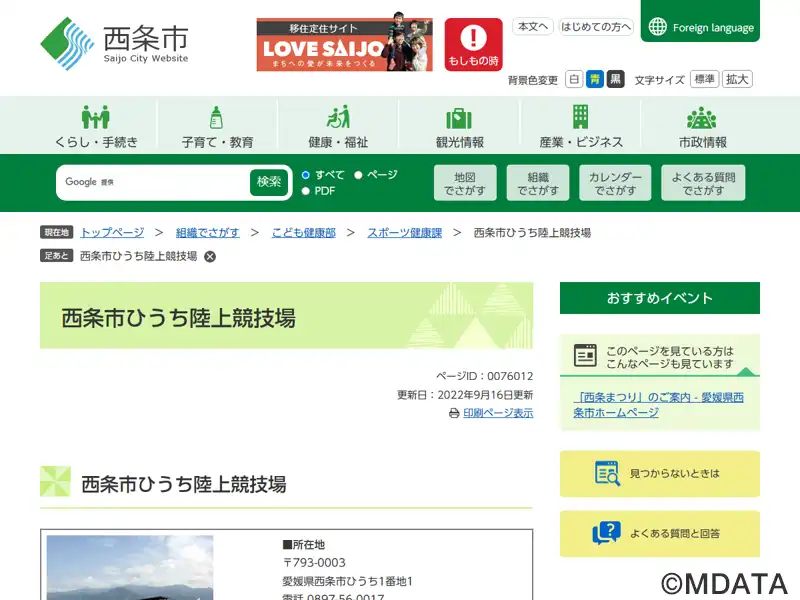Open 地図でさがす map search

pyautogui.click(x=465, y=183)
